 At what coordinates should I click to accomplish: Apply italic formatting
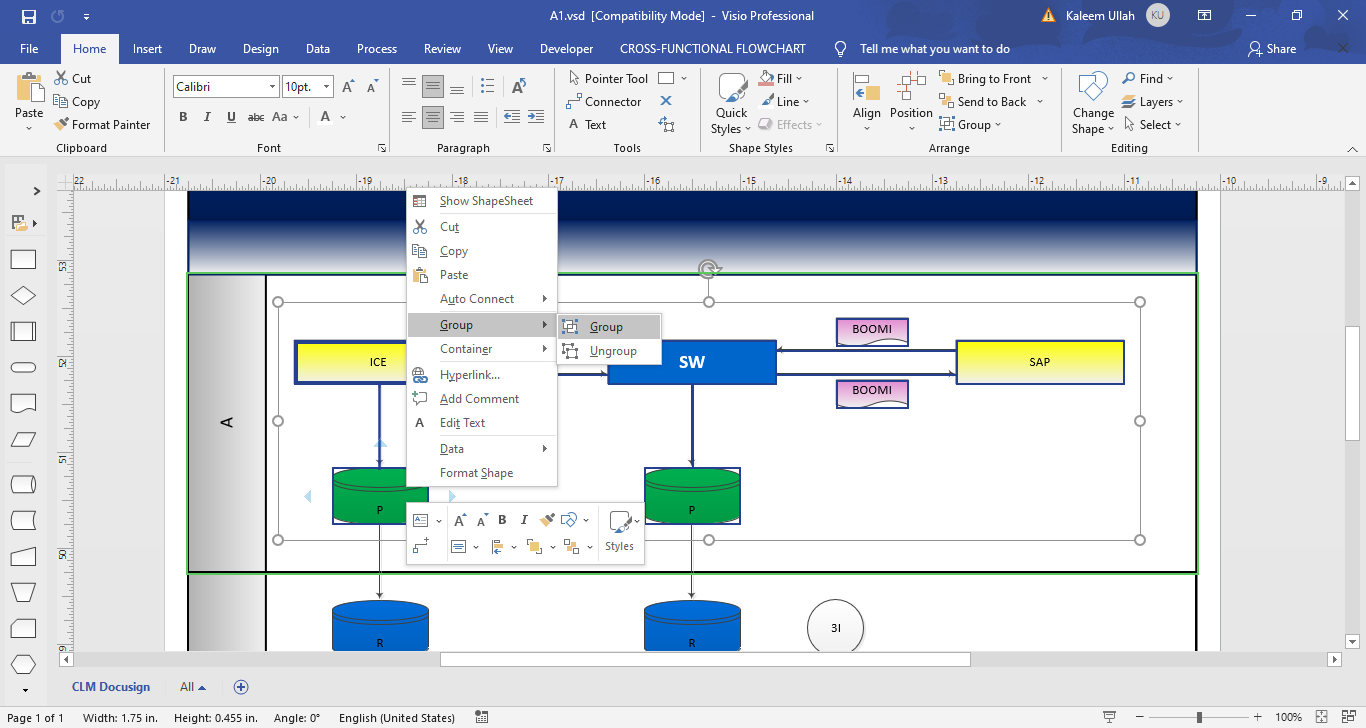[x=207, y=117]
